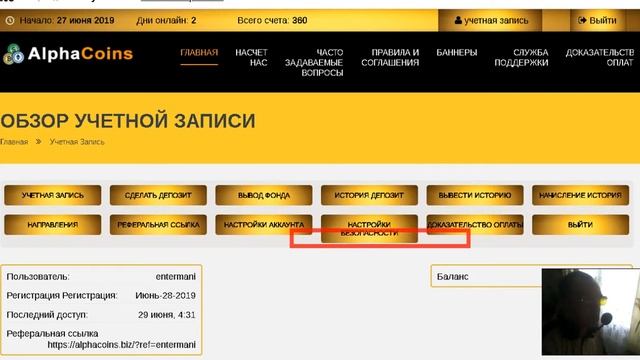
Task: Click РЕФЕРАЛЬНАЯ ССЫЛКА button
Action: [158, 224]
